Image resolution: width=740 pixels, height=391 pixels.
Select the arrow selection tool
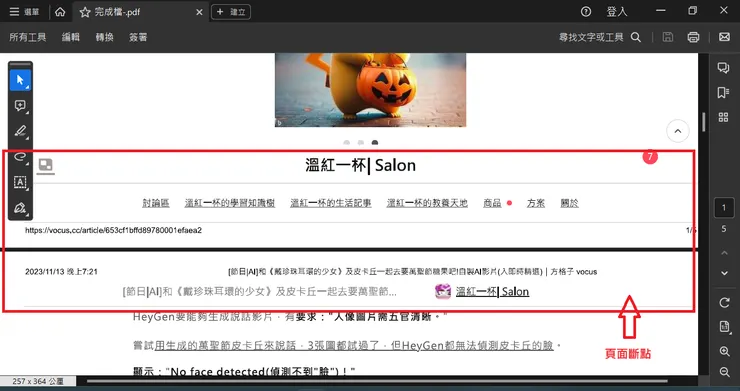[x=20, y=80]
